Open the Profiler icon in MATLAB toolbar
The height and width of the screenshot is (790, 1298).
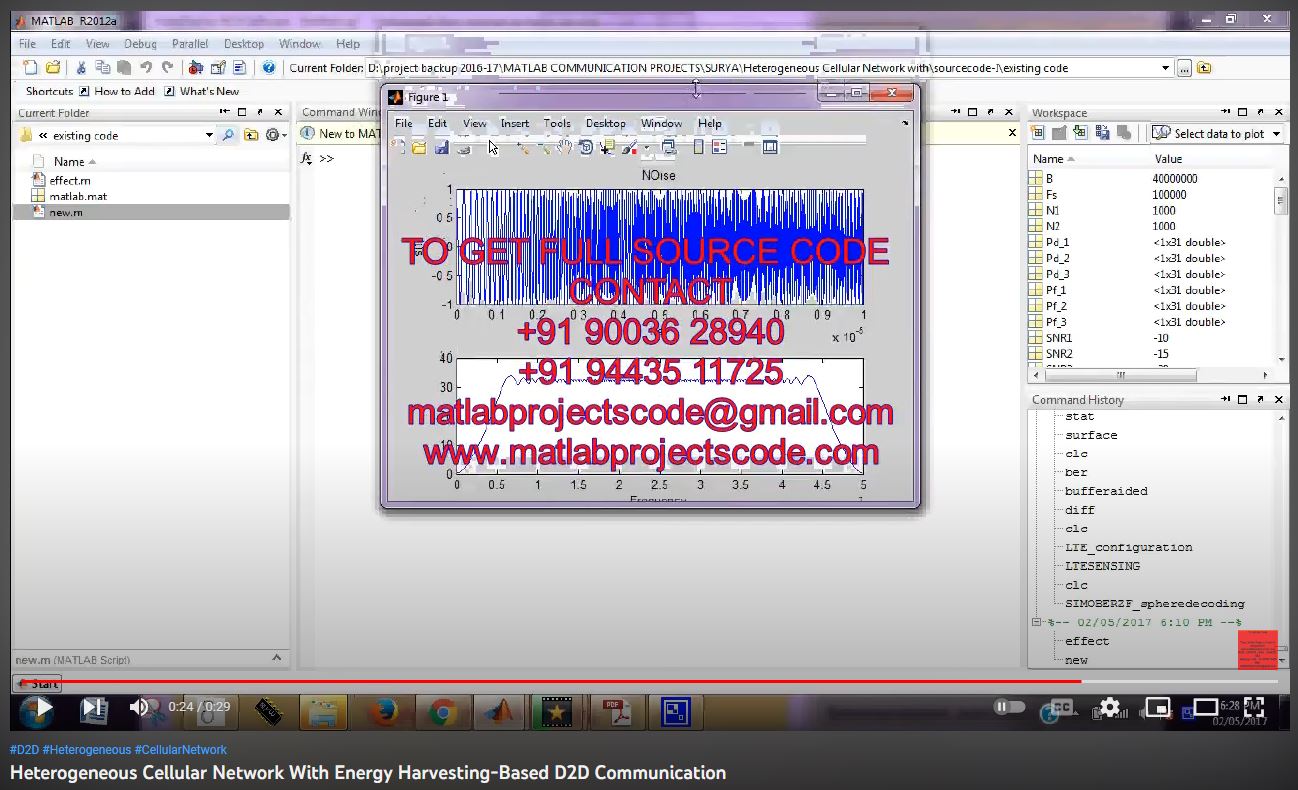pos(240,68)
